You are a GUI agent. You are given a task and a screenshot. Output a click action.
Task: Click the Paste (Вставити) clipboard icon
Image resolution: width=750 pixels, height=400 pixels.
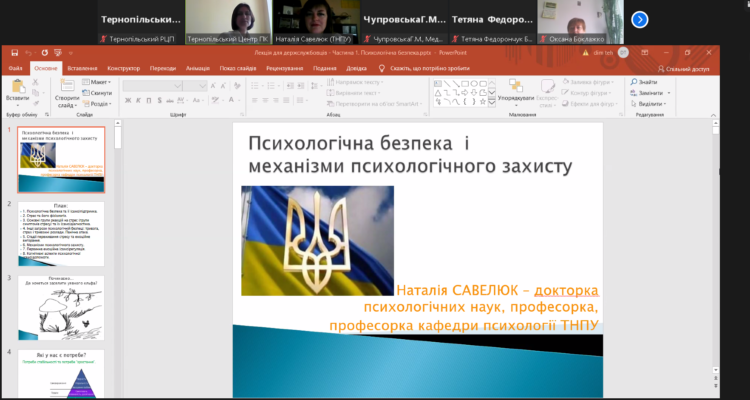(18, 87)
